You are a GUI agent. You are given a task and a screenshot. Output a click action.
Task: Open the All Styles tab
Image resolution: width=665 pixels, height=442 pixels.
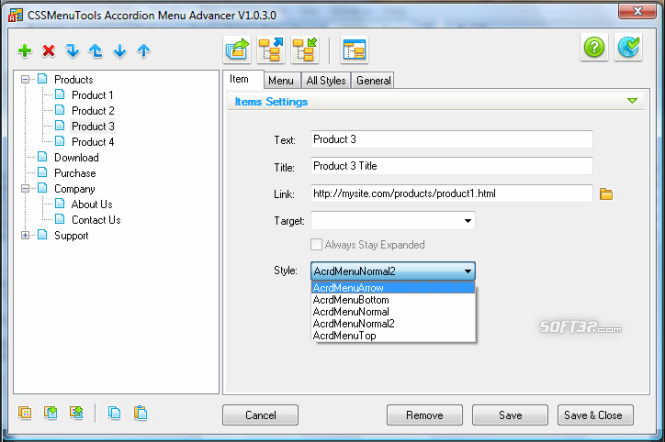tap(326, 81)
